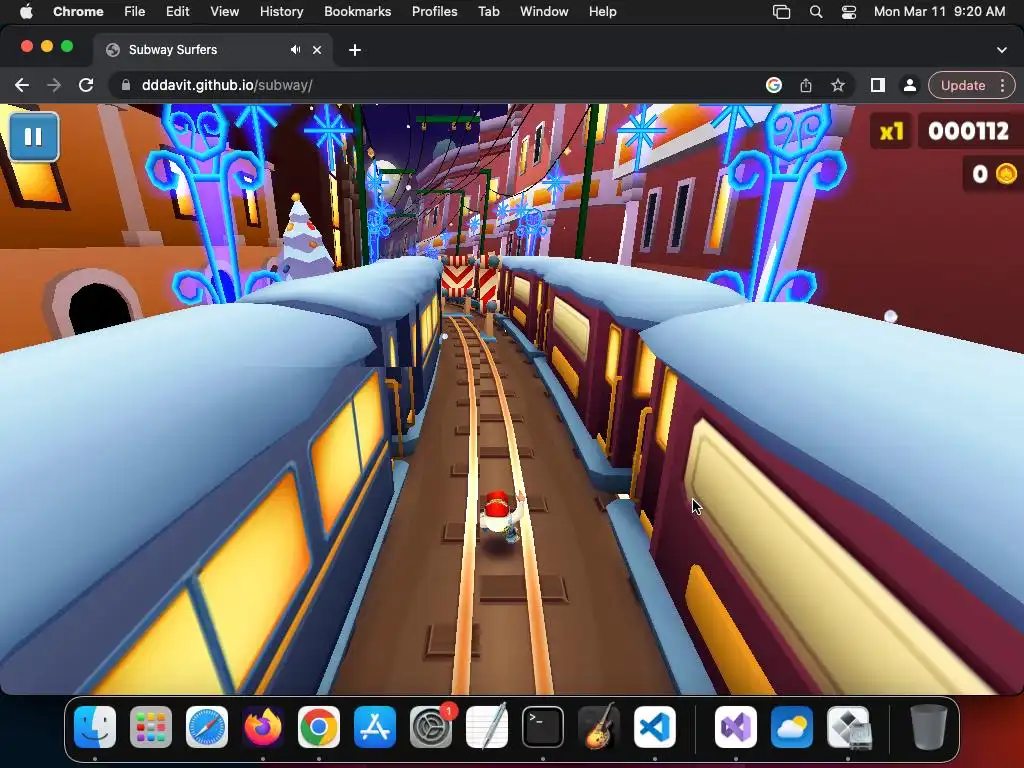View site information lock icon
This screenshot has height=768, width=1024.
(x=126, y=85)
